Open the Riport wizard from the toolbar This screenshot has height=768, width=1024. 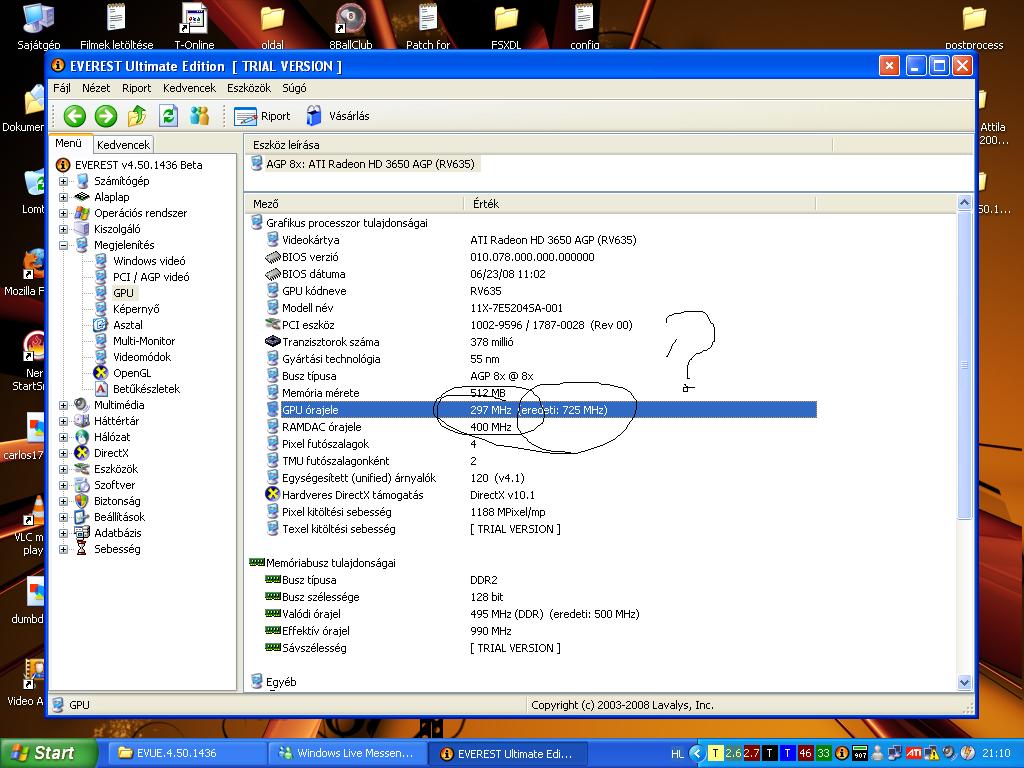pos(262,116)
